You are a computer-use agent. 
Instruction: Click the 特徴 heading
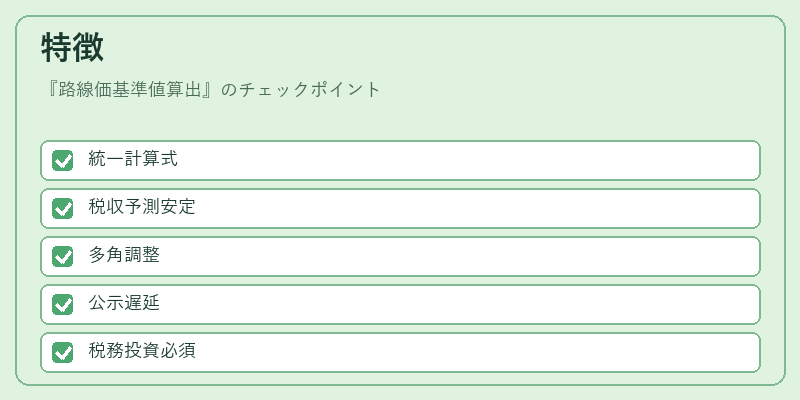pos(72,47)
